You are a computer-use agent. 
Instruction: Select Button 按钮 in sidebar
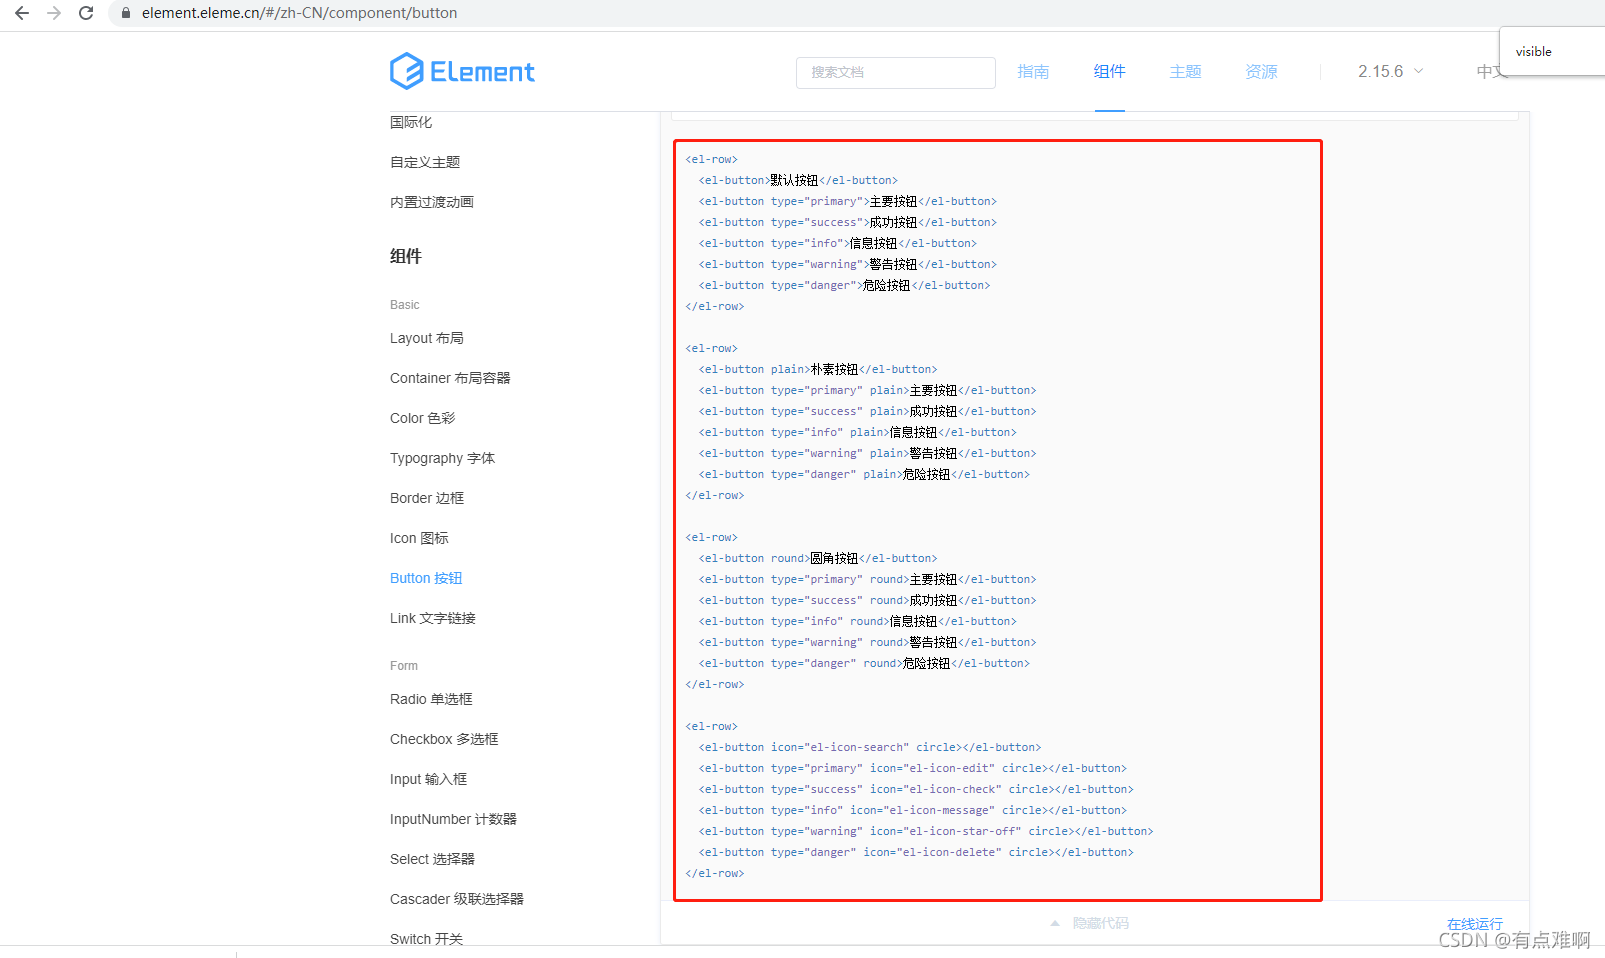426,578
